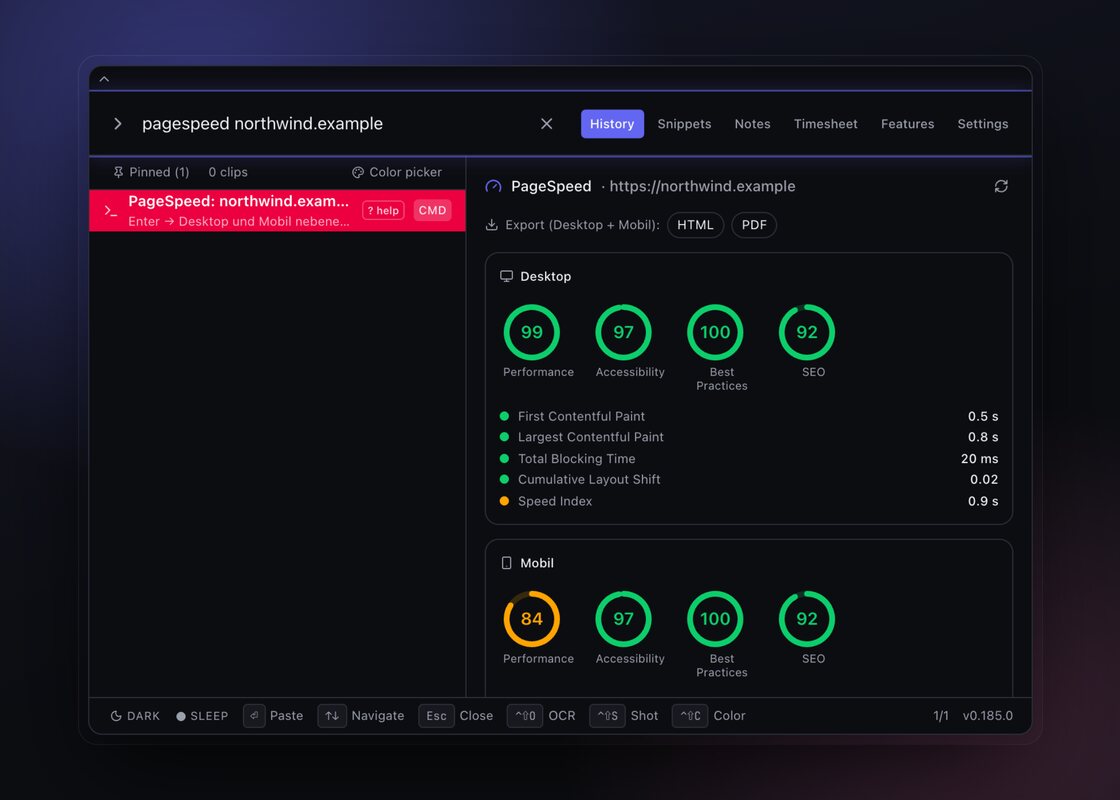Click the CMD badge on PageSpeed row
Screen dimensions: 1120x800
[432, 211]
